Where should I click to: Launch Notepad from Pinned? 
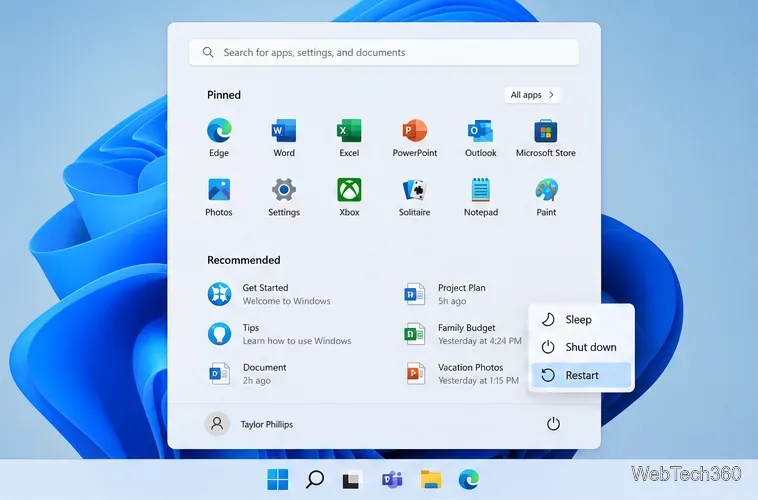[x=481, y=197]
